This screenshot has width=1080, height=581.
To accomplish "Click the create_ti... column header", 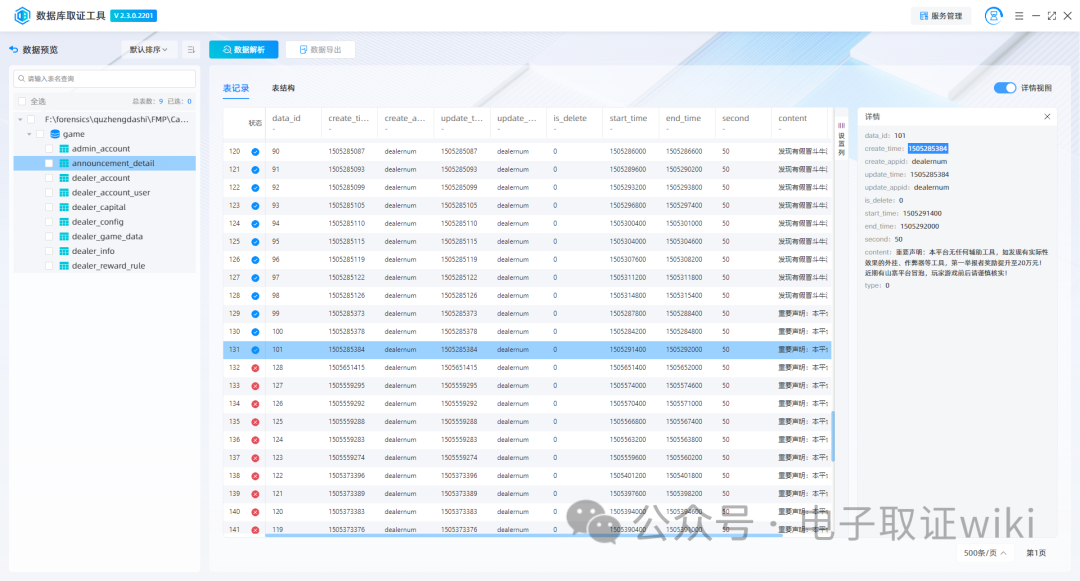I will point(349,118).
